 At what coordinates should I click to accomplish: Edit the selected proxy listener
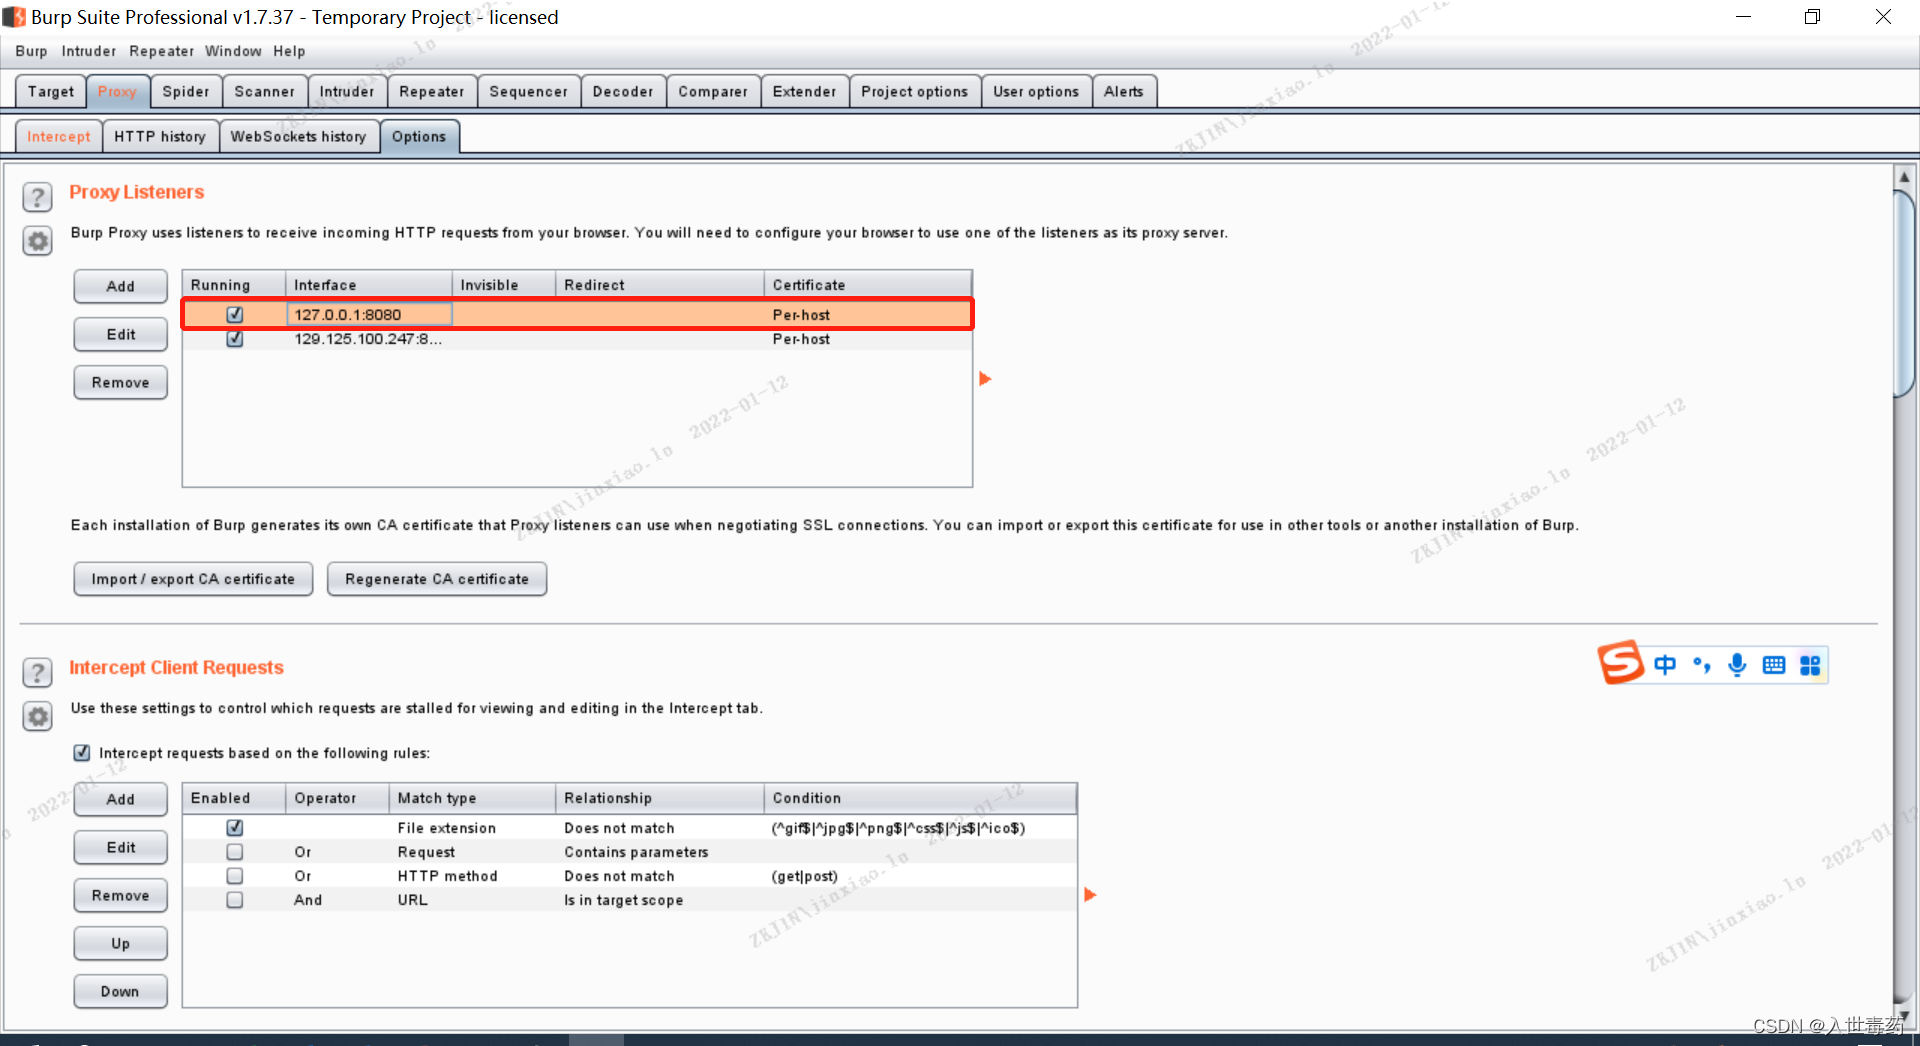tap(121, 334)
